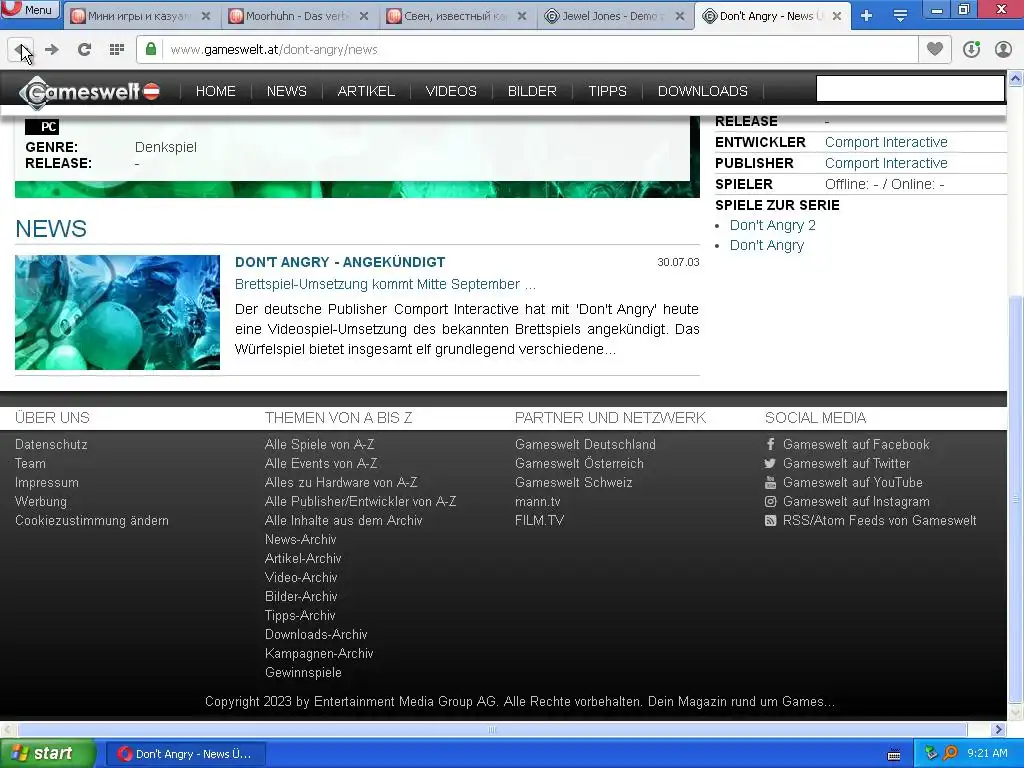Open the Don't Angry 2 series link
The image size is (1024, 768).
(773, 225)
